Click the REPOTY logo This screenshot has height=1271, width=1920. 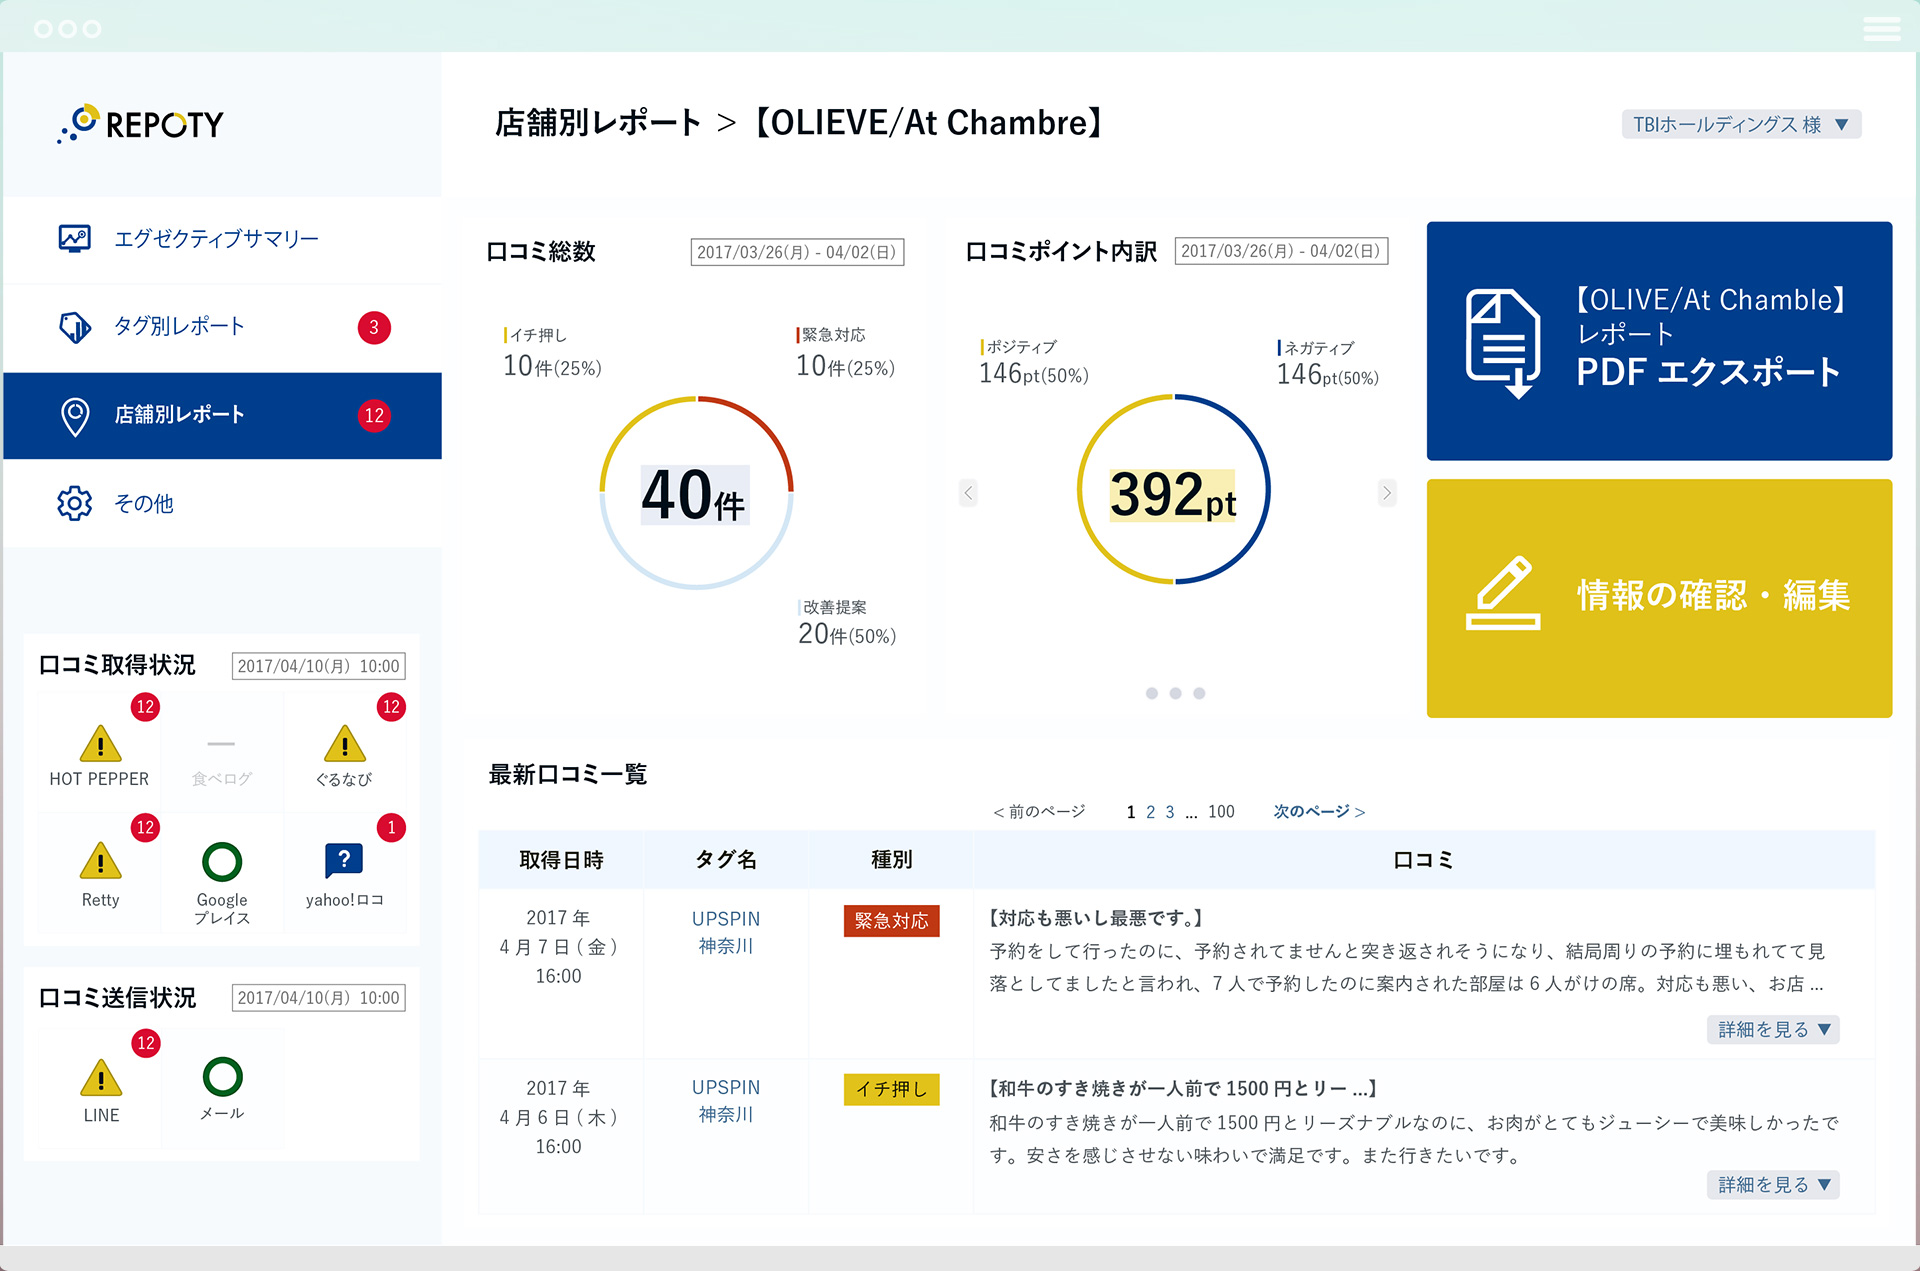click(141, 124)
